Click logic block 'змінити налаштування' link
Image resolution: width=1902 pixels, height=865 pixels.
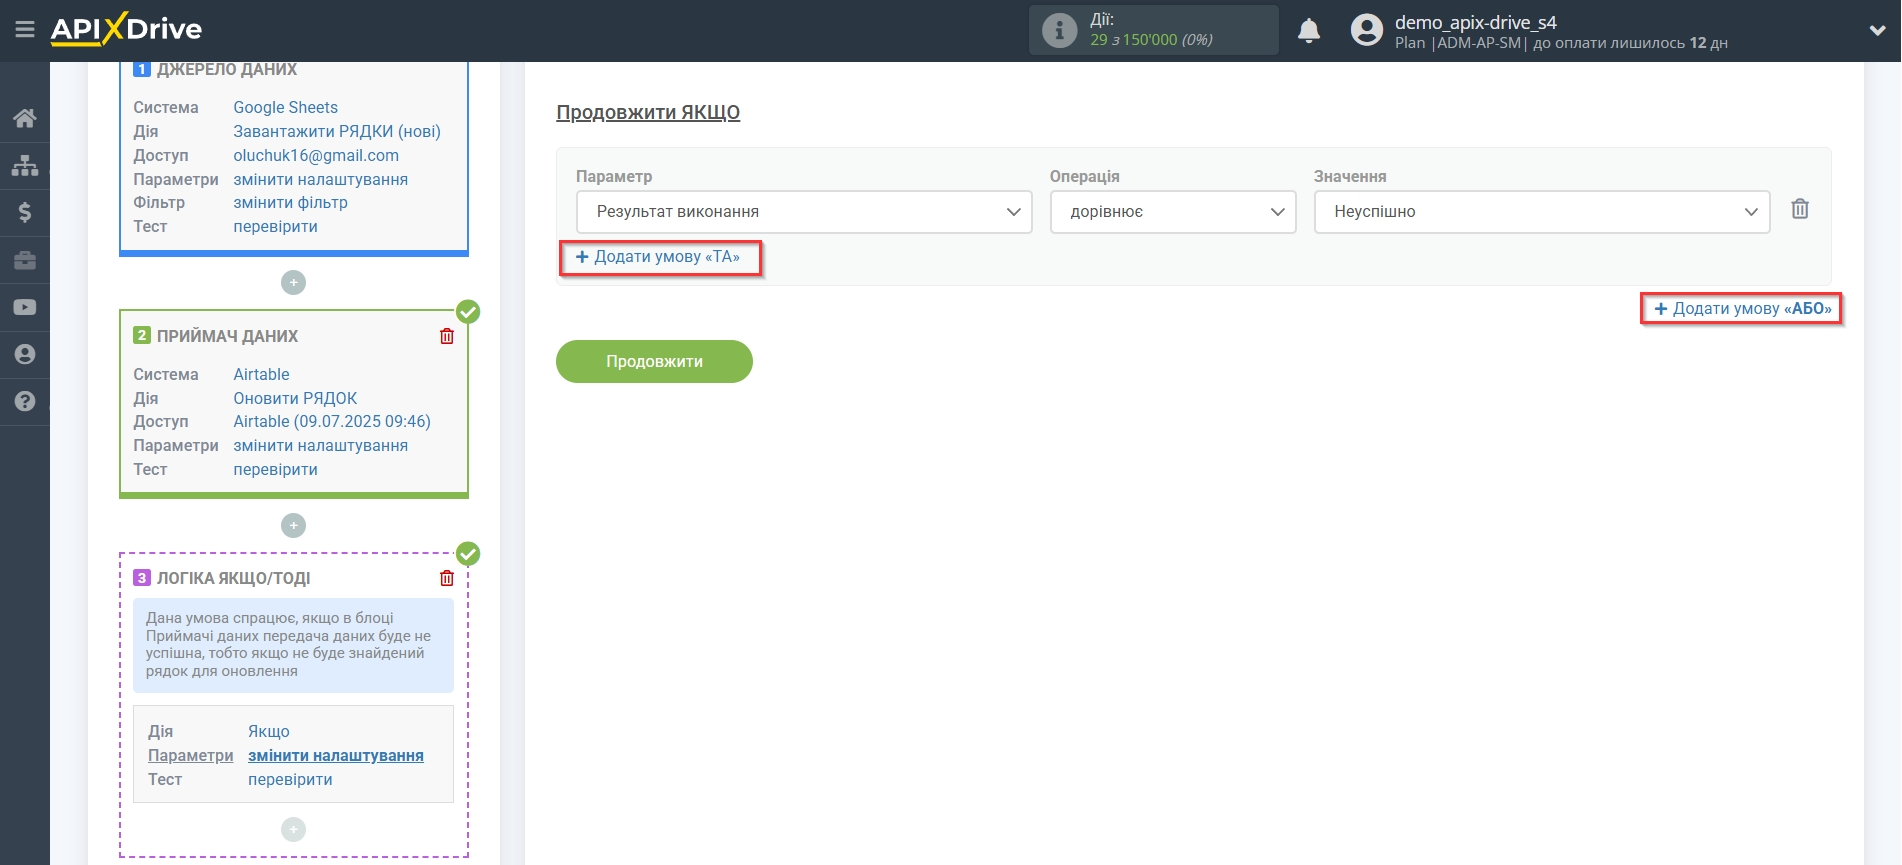point(336,755)
